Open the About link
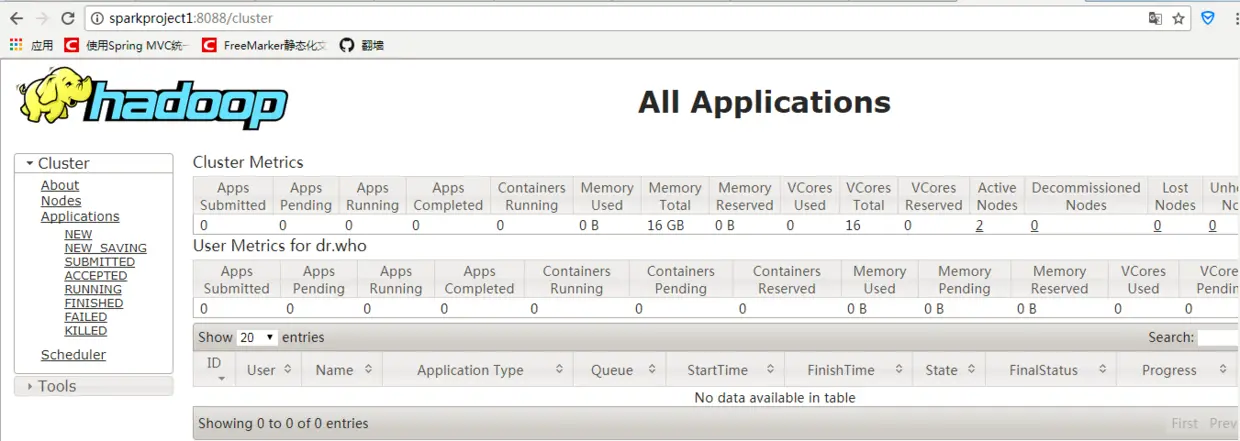The width and height of the screenshot is (1240, 441). point(60,185)
